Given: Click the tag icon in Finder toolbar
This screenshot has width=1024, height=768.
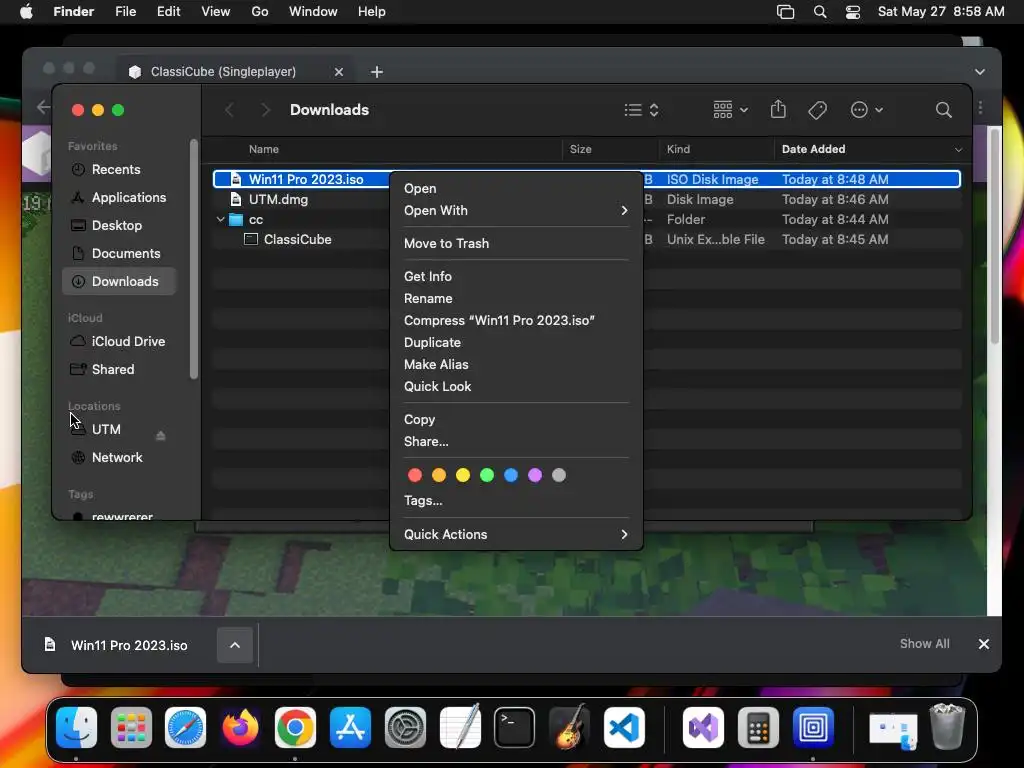Looking at the screenshot, I should tap(818, 110).
